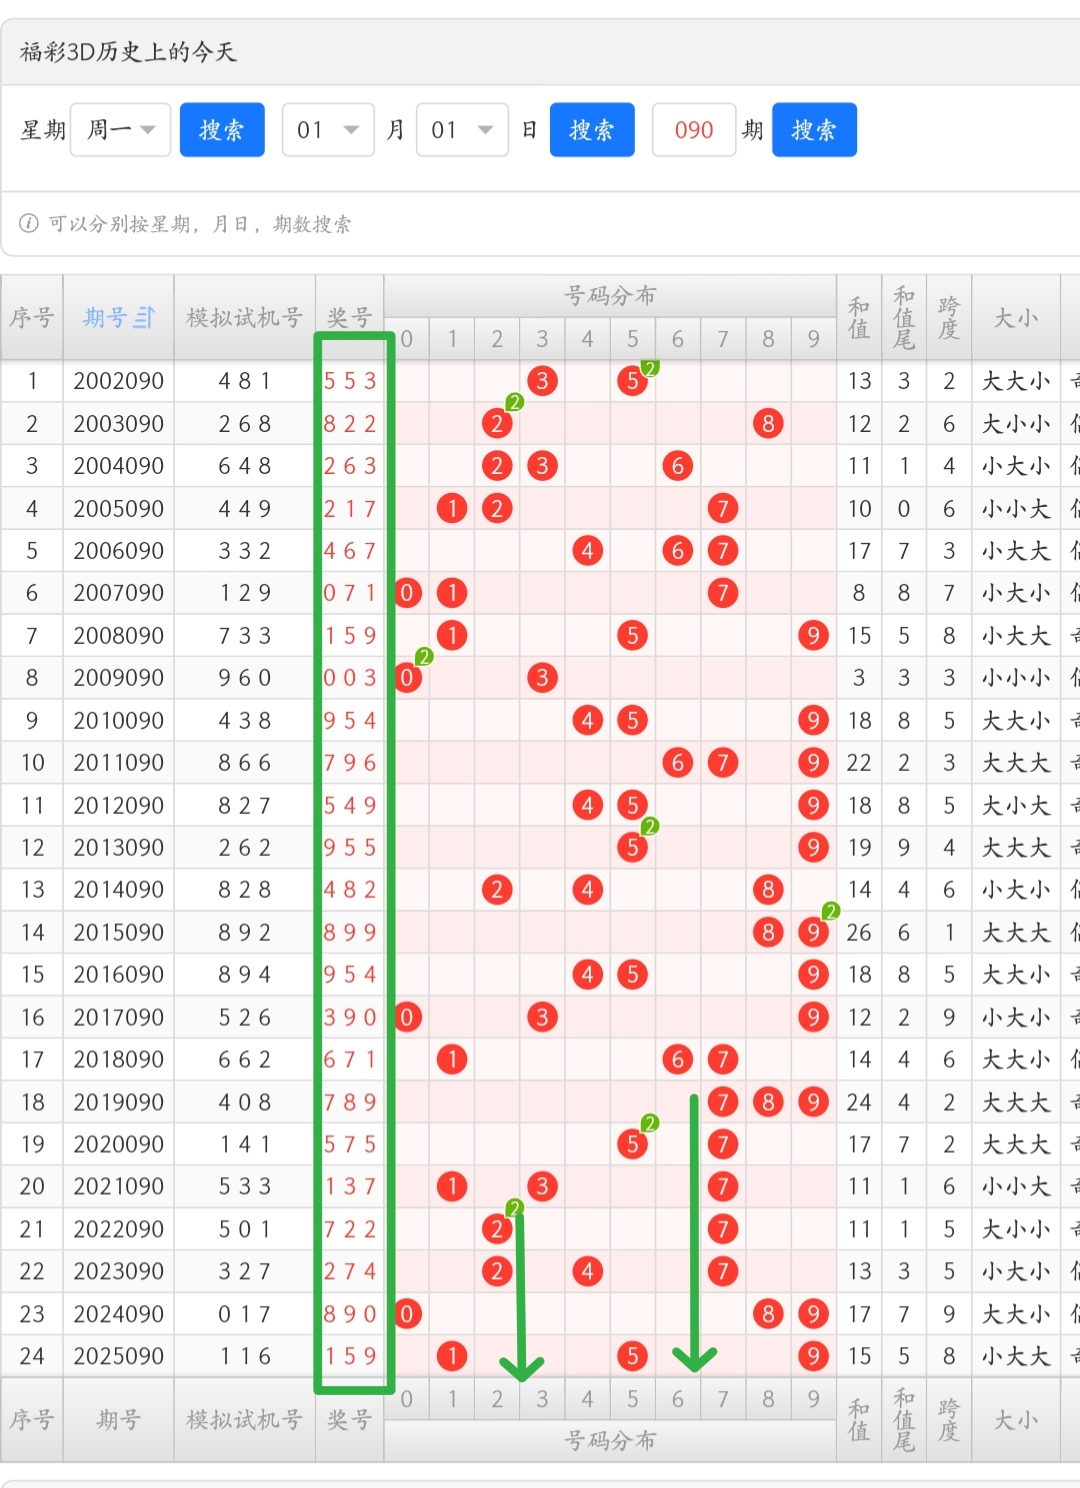This screenshot has width=1080, height=1488.
Task: Expand the day dropdown before 日
Action: coord(462,130)
